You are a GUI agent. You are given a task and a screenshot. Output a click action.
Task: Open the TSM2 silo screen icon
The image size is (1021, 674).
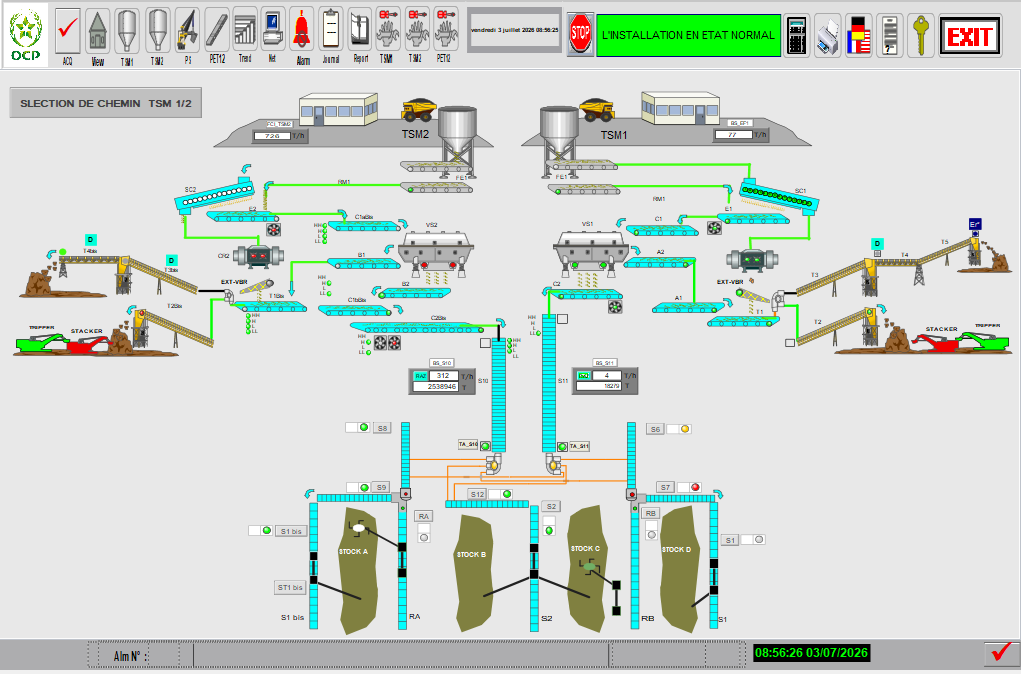click(158, 31)
